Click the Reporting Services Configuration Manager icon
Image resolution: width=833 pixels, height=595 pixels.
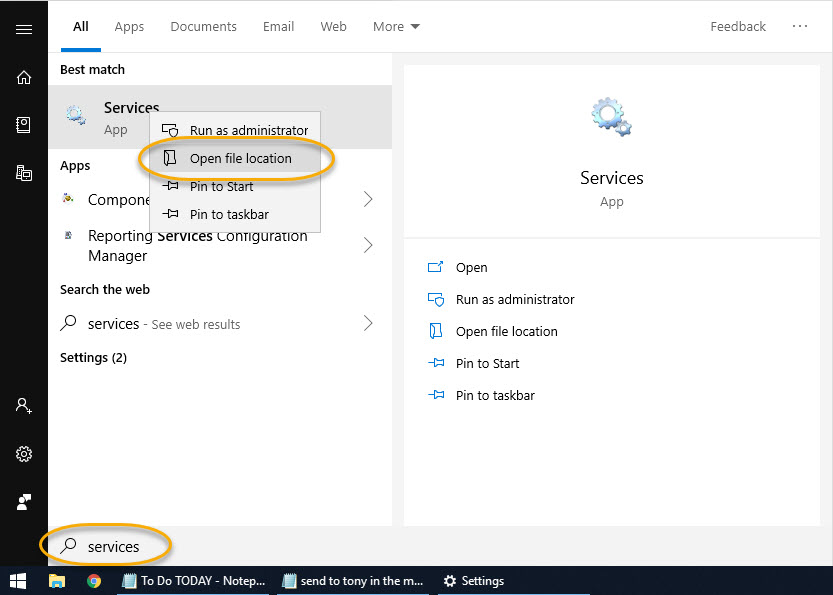[x=68, y=235]
